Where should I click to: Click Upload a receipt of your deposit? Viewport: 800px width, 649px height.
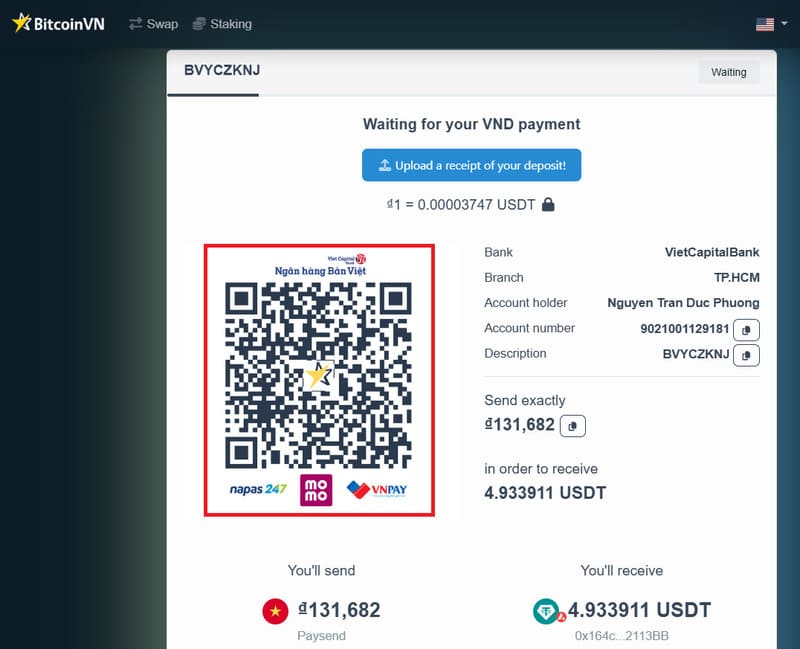(471, 165)
